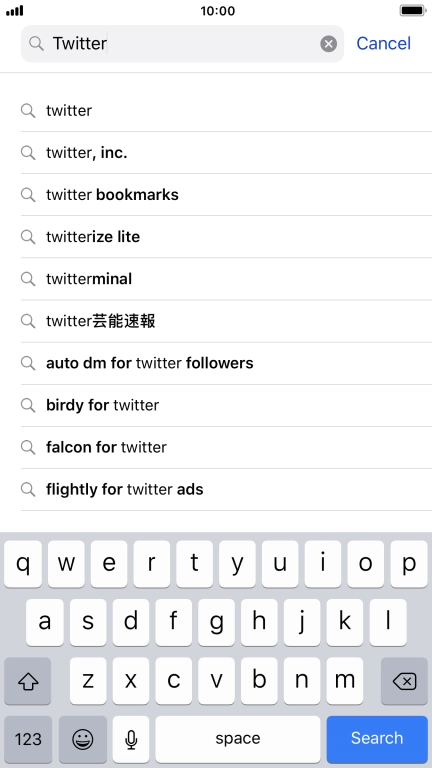Select the 'twitter bookmarks' suggestion
The width and height of the screenshot is (432, 768).
[x=226, y=195]
